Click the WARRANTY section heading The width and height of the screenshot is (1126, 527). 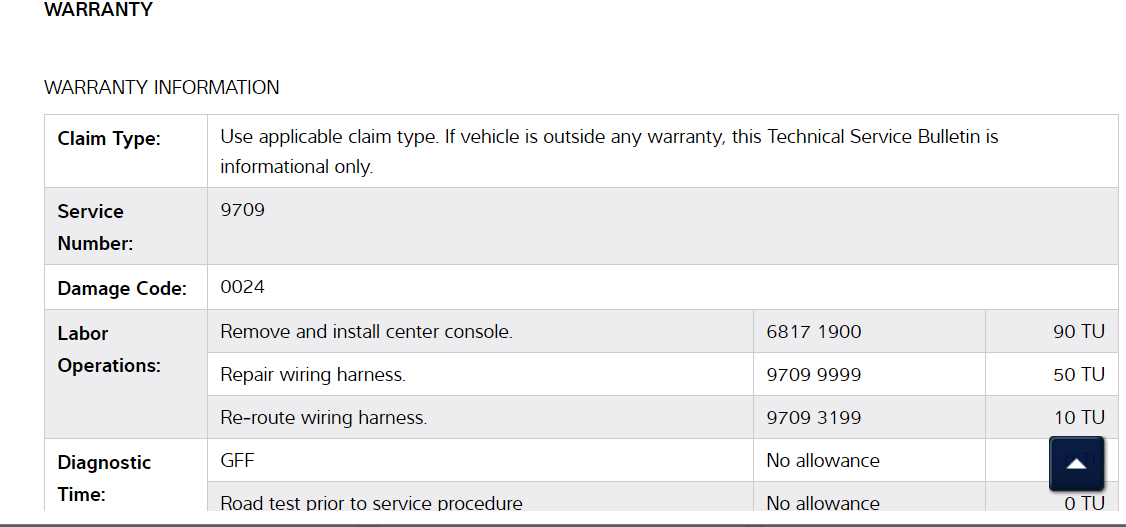coord(98,10)
